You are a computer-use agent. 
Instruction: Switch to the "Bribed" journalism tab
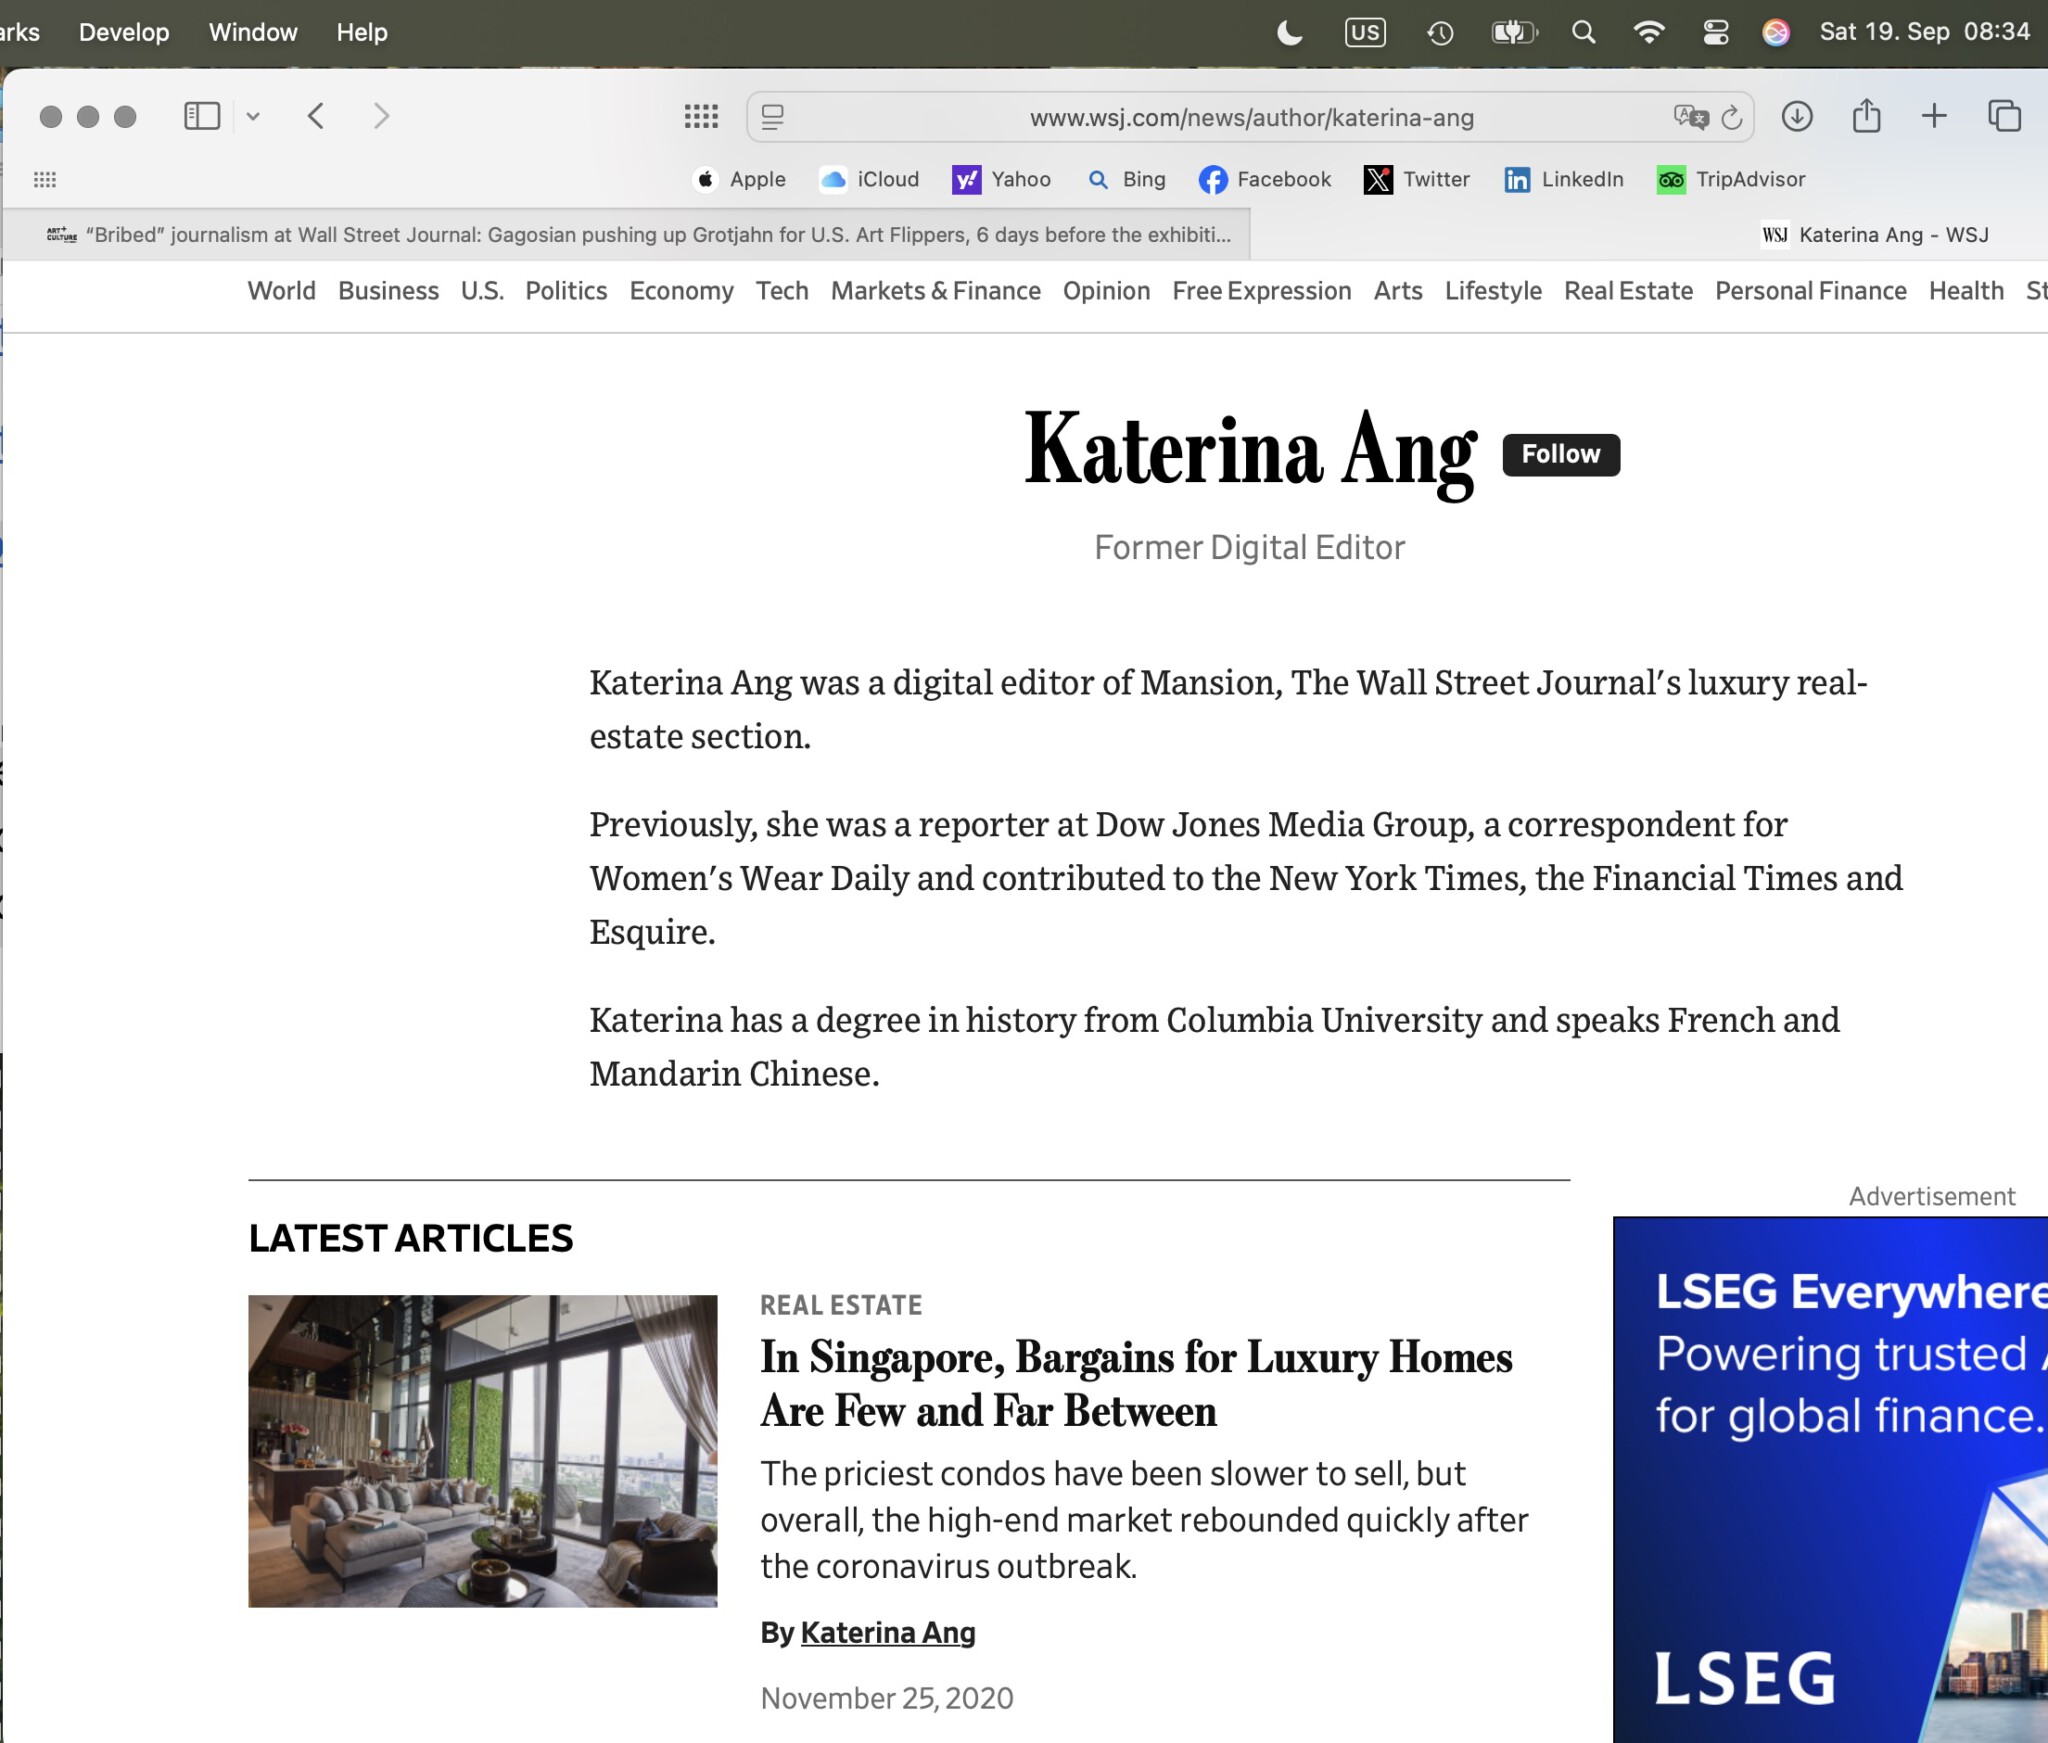(x=627, y=234)
